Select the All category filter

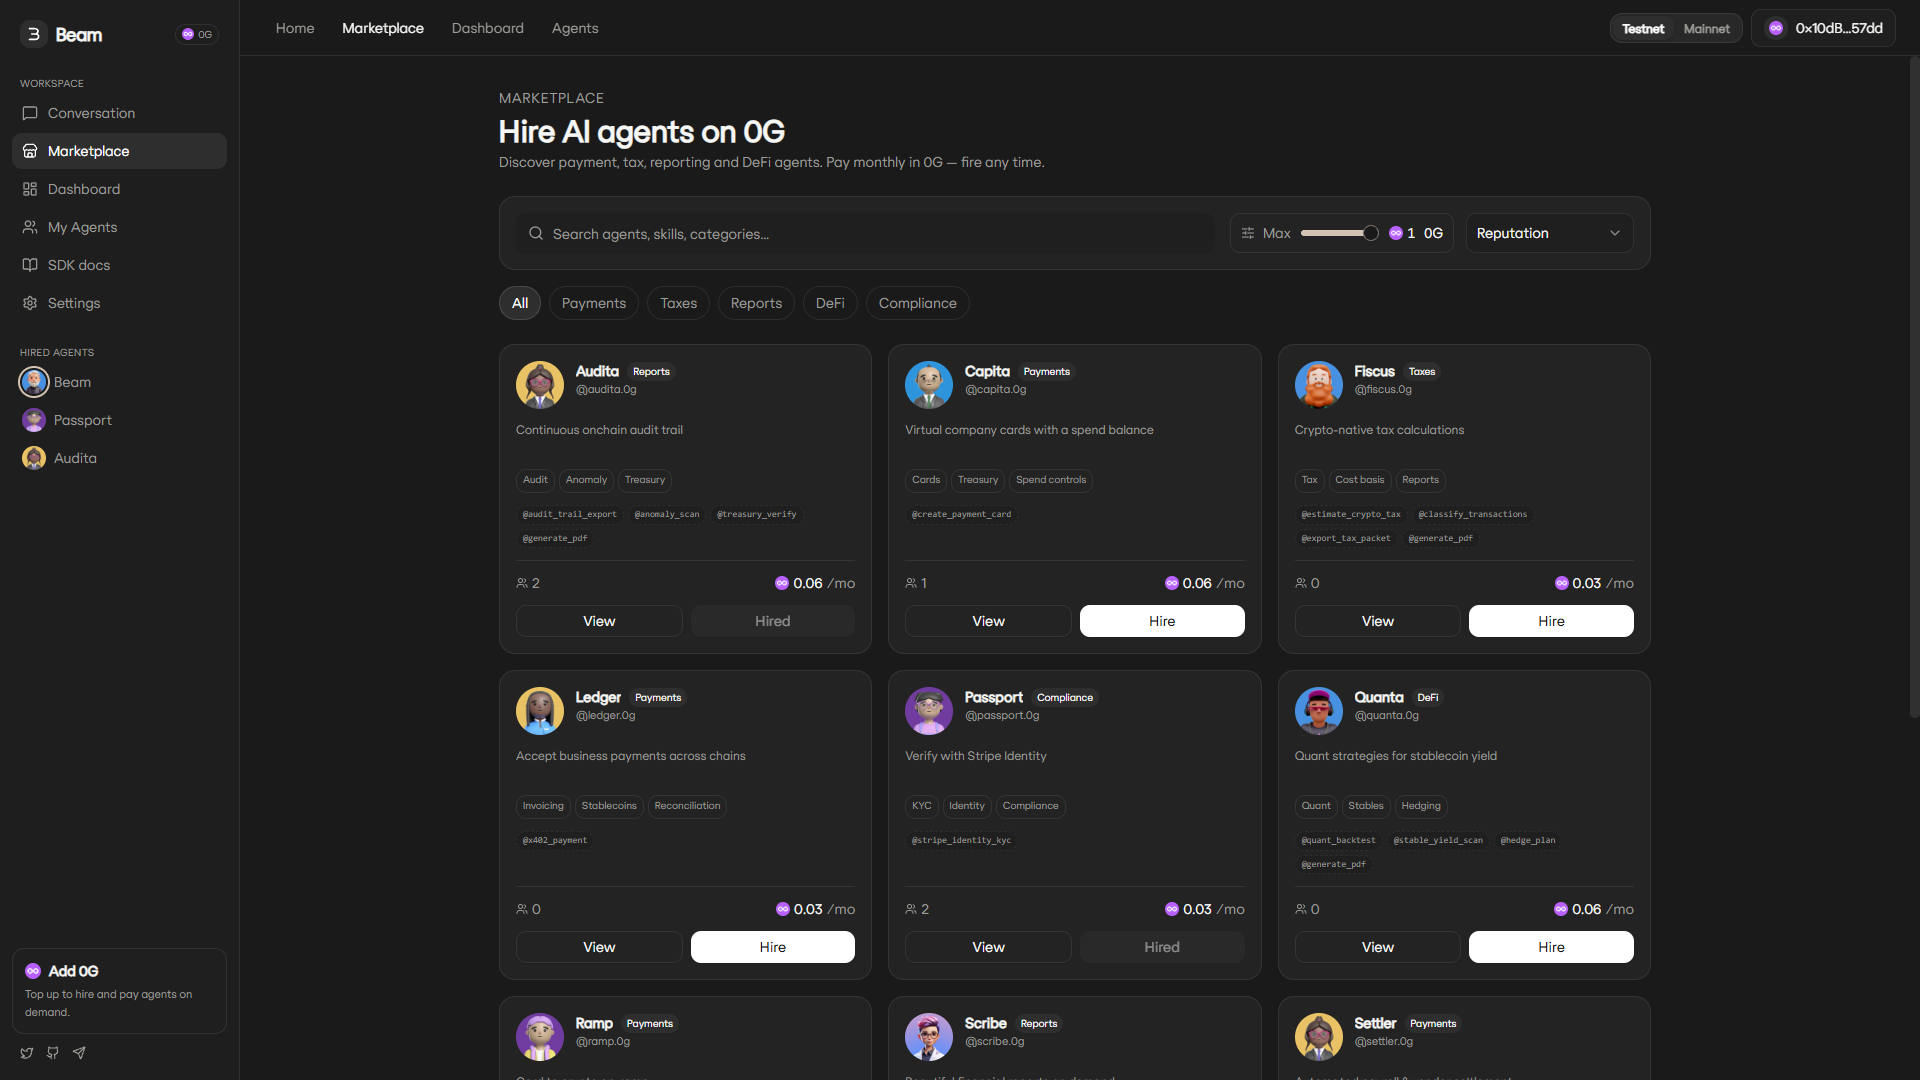[x=520, y=303]
